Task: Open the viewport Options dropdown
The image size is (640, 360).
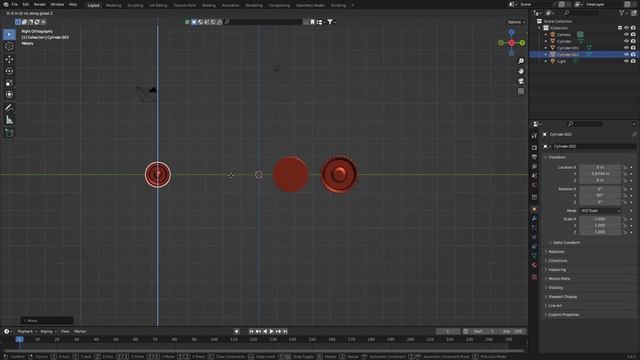Action: click(516, 22)
